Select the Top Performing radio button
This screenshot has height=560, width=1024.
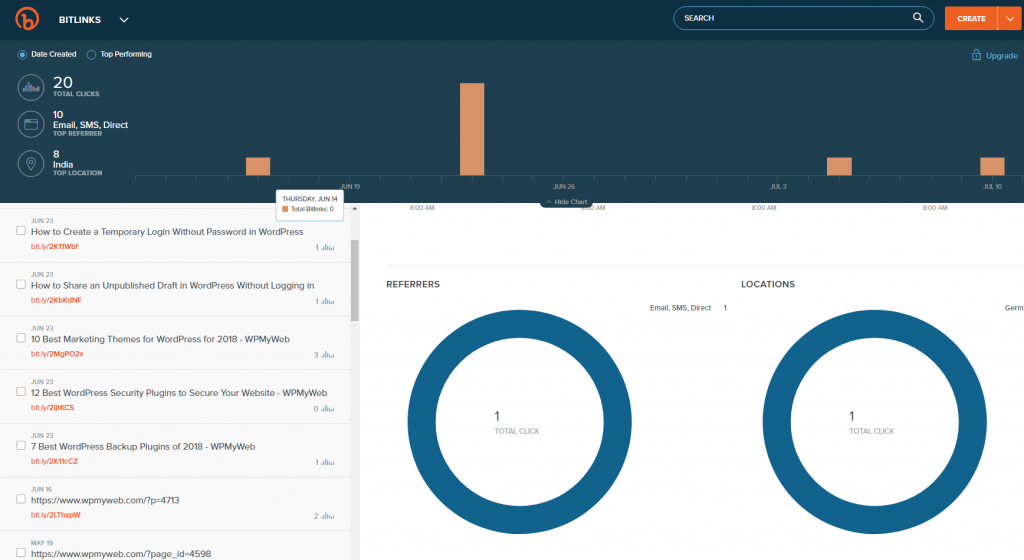click(x=91, y=55)
